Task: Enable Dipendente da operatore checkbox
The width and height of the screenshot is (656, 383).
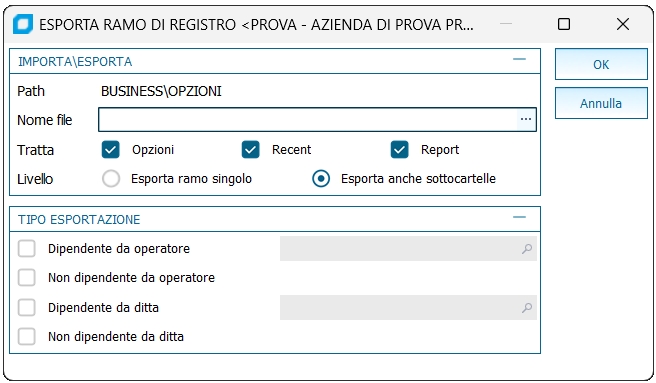Action: 27,249
